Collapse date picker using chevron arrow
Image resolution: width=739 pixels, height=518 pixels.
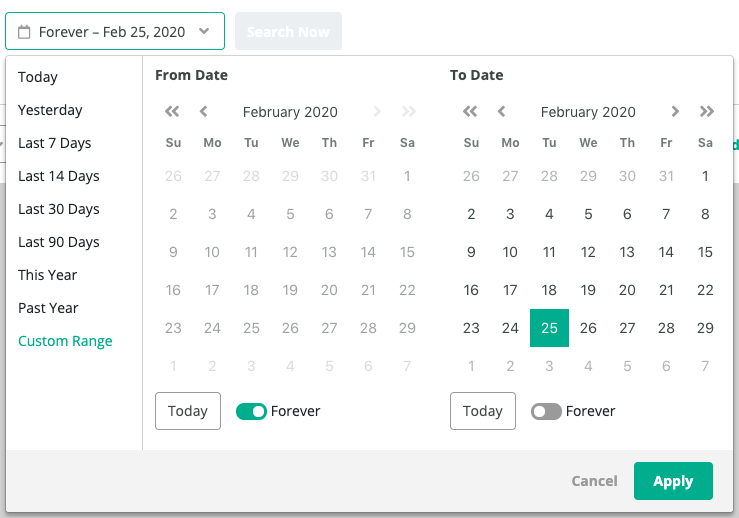tap(204, 31)
